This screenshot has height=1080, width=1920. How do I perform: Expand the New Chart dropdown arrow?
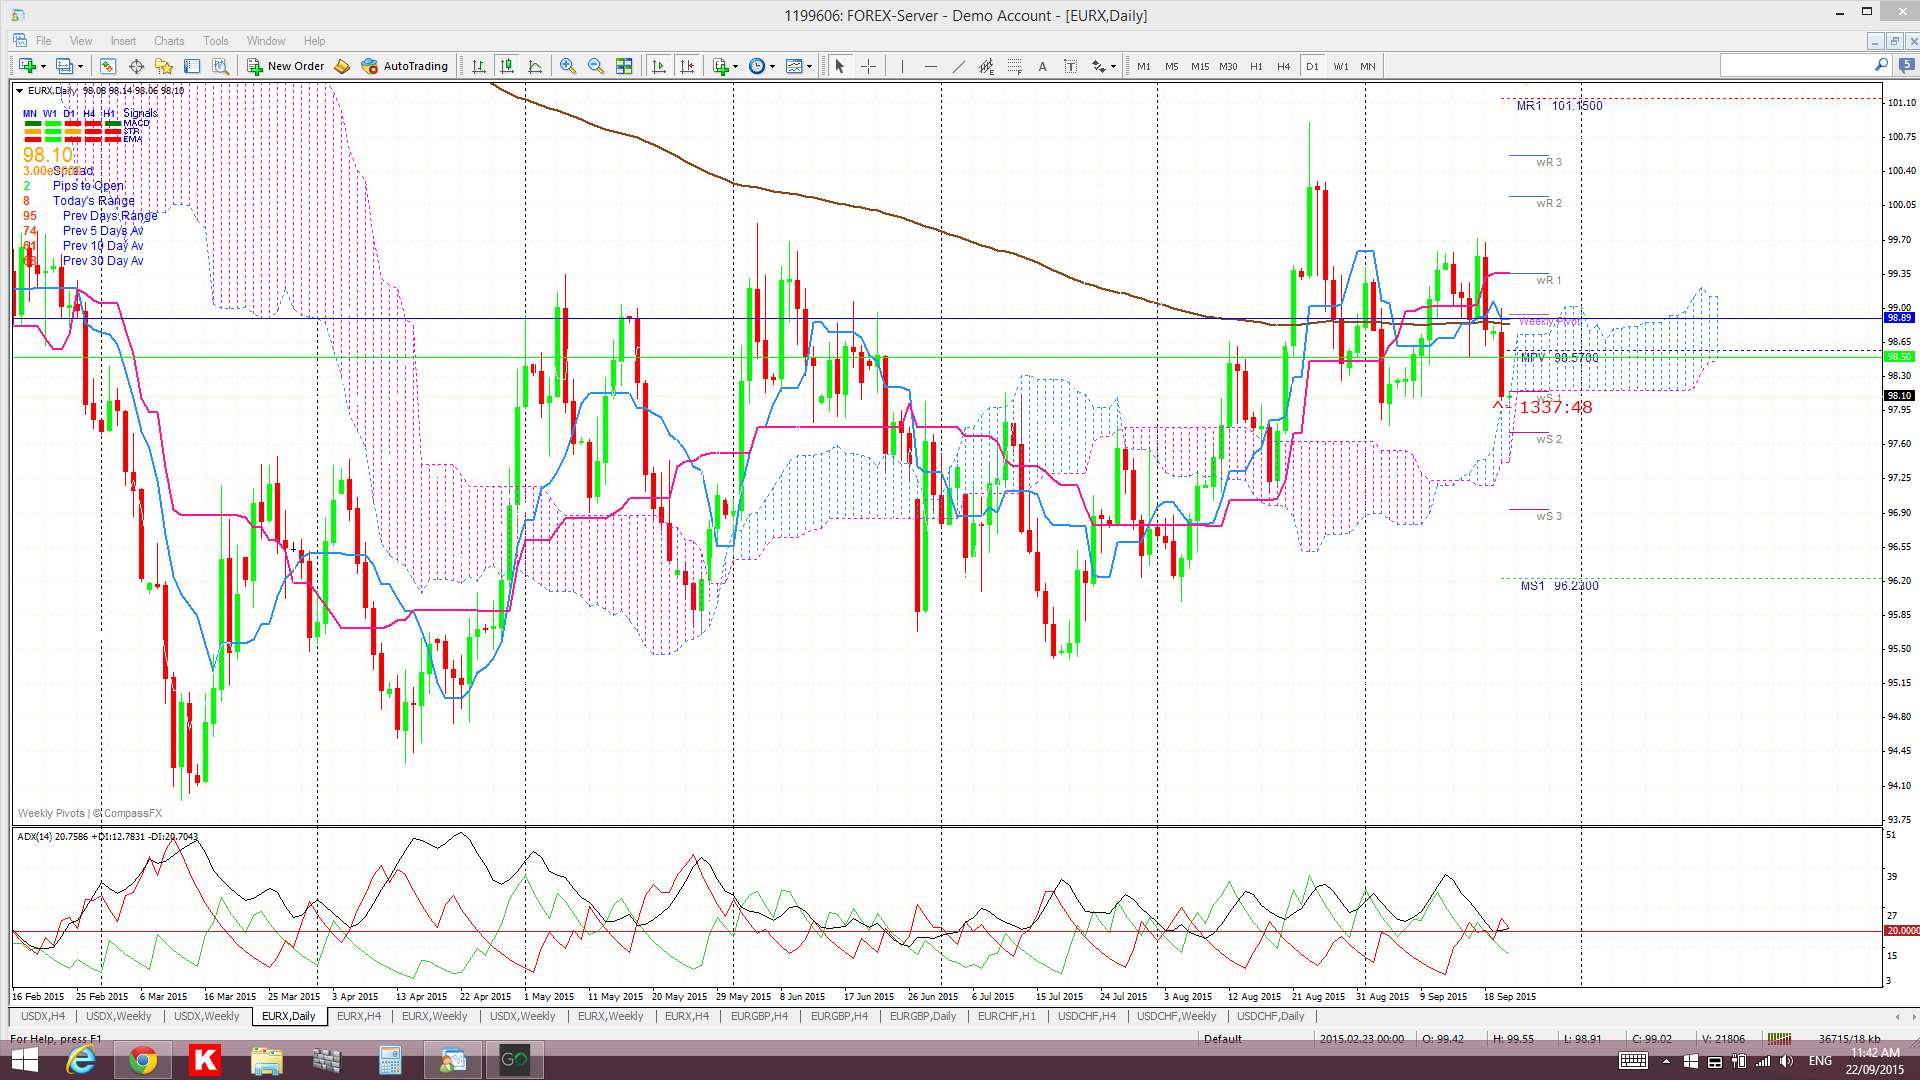pos(42,67)
